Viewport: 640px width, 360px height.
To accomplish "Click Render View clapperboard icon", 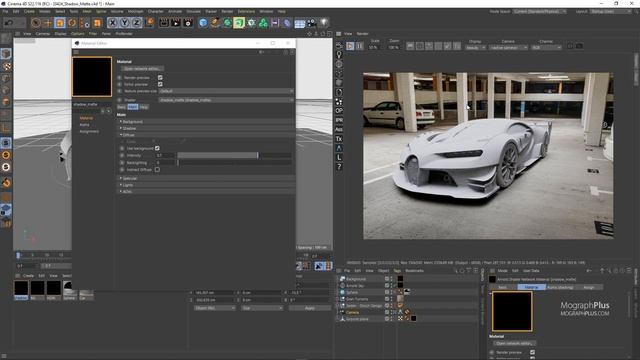I will (164, 23).
